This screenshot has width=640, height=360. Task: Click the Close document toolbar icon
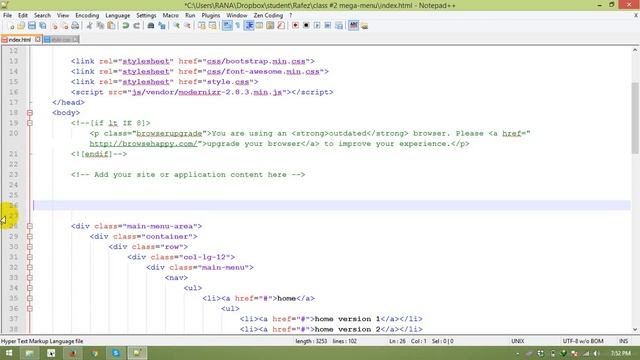click(53, 26)
